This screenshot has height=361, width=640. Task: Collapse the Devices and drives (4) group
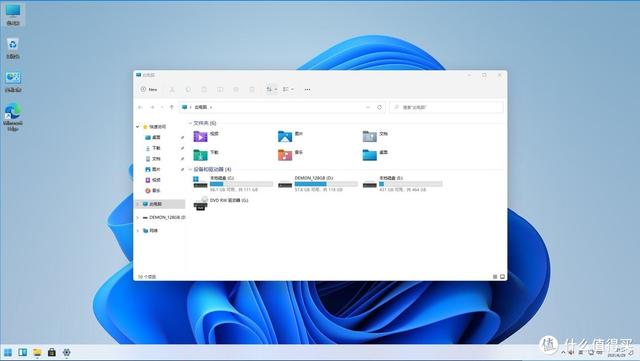[190, 169]
